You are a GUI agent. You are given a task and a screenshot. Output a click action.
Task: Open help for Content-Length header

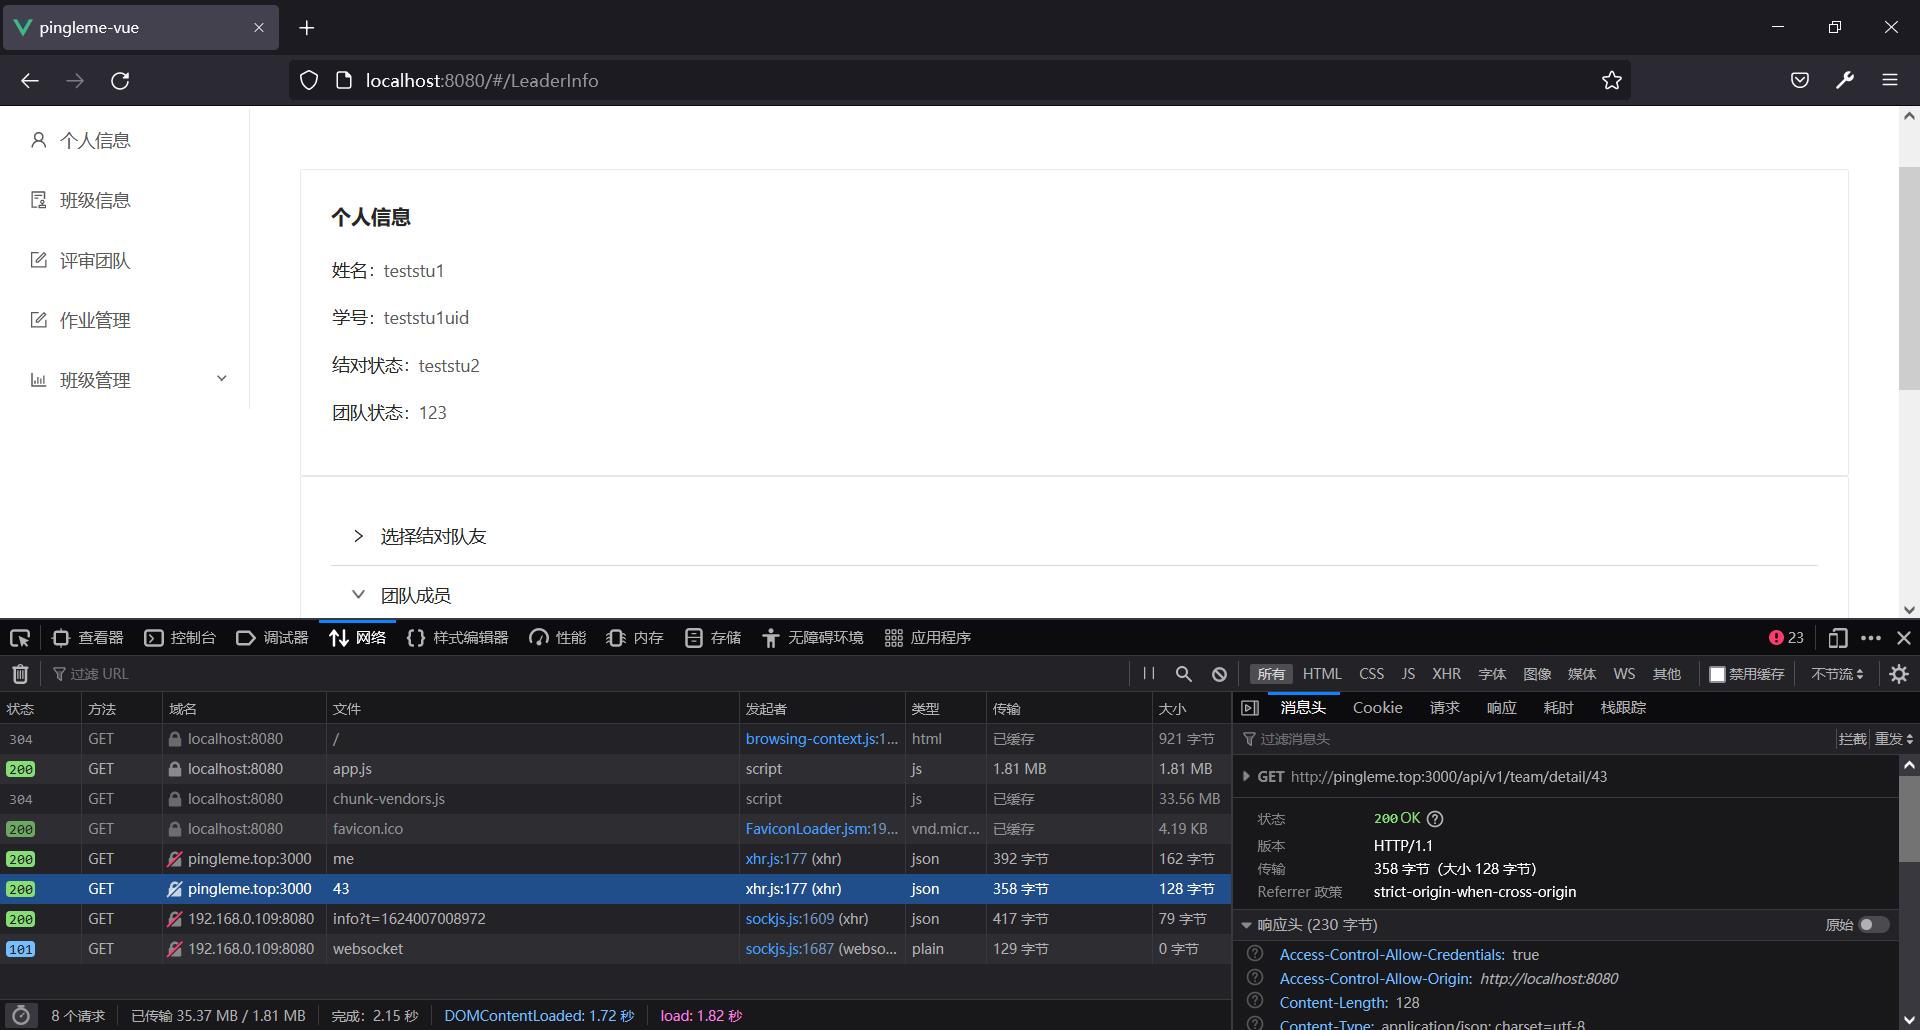coord(1255,1002)
